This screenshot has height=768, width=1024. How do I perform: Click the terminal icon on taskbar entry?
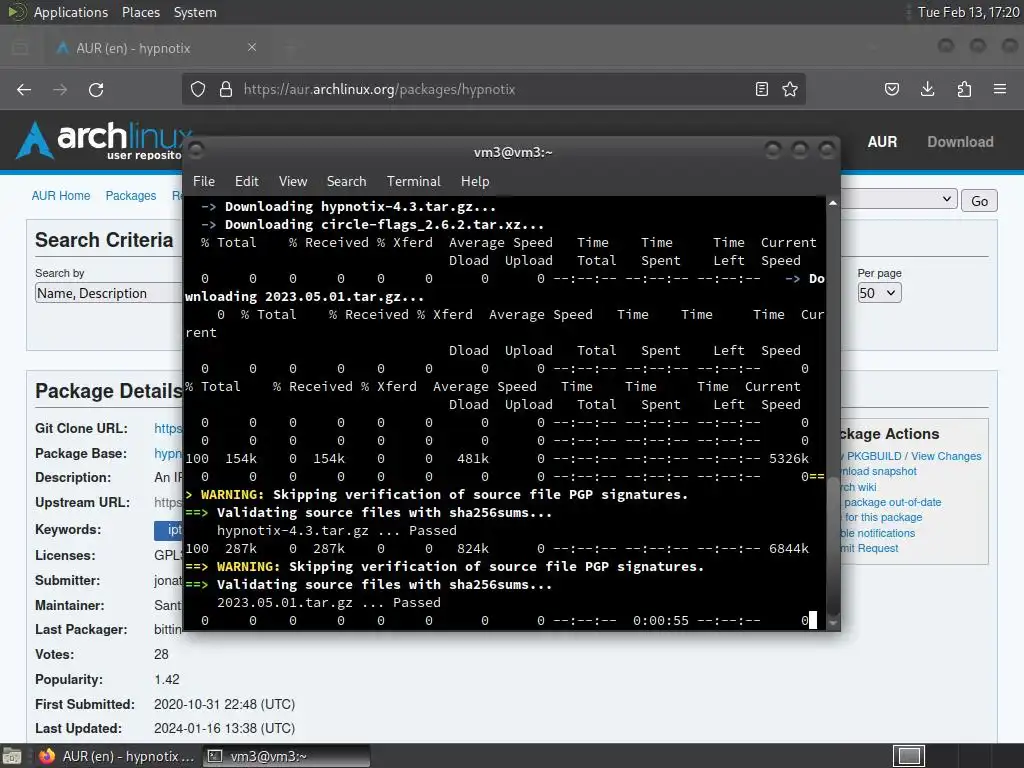[x=214, y=756]
